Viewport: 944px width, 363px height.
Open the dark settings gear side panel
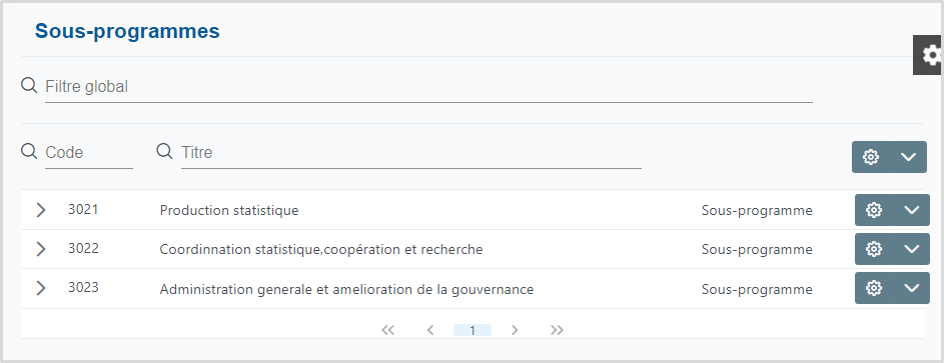coord(928,55)
